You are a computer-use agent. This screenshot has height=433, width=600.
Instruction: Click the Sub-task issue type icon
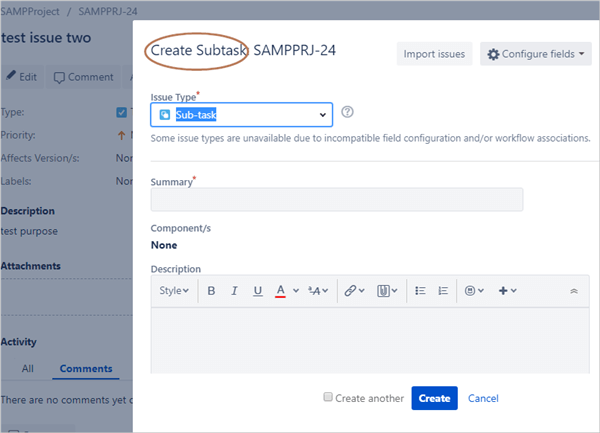tap(165, 115)
